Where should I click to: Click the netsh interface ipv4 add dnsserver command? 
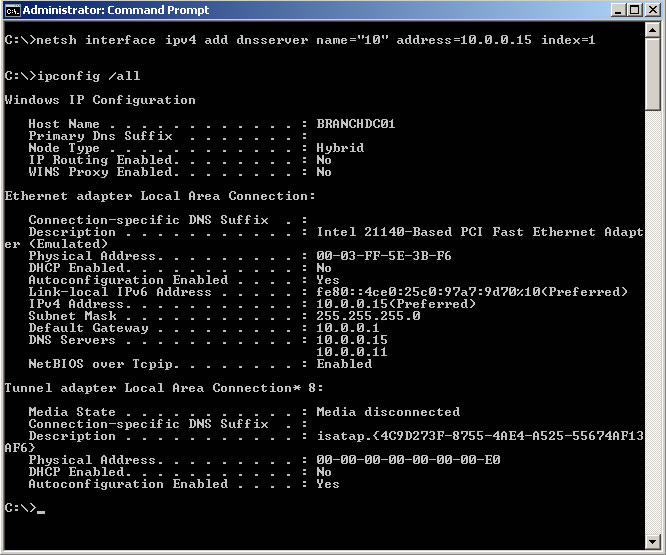316,40
